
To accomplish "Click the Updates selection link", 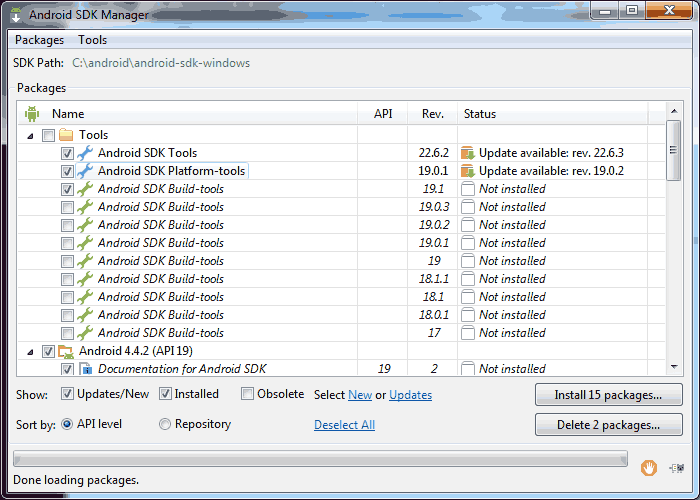I will (x=410, y=395).
